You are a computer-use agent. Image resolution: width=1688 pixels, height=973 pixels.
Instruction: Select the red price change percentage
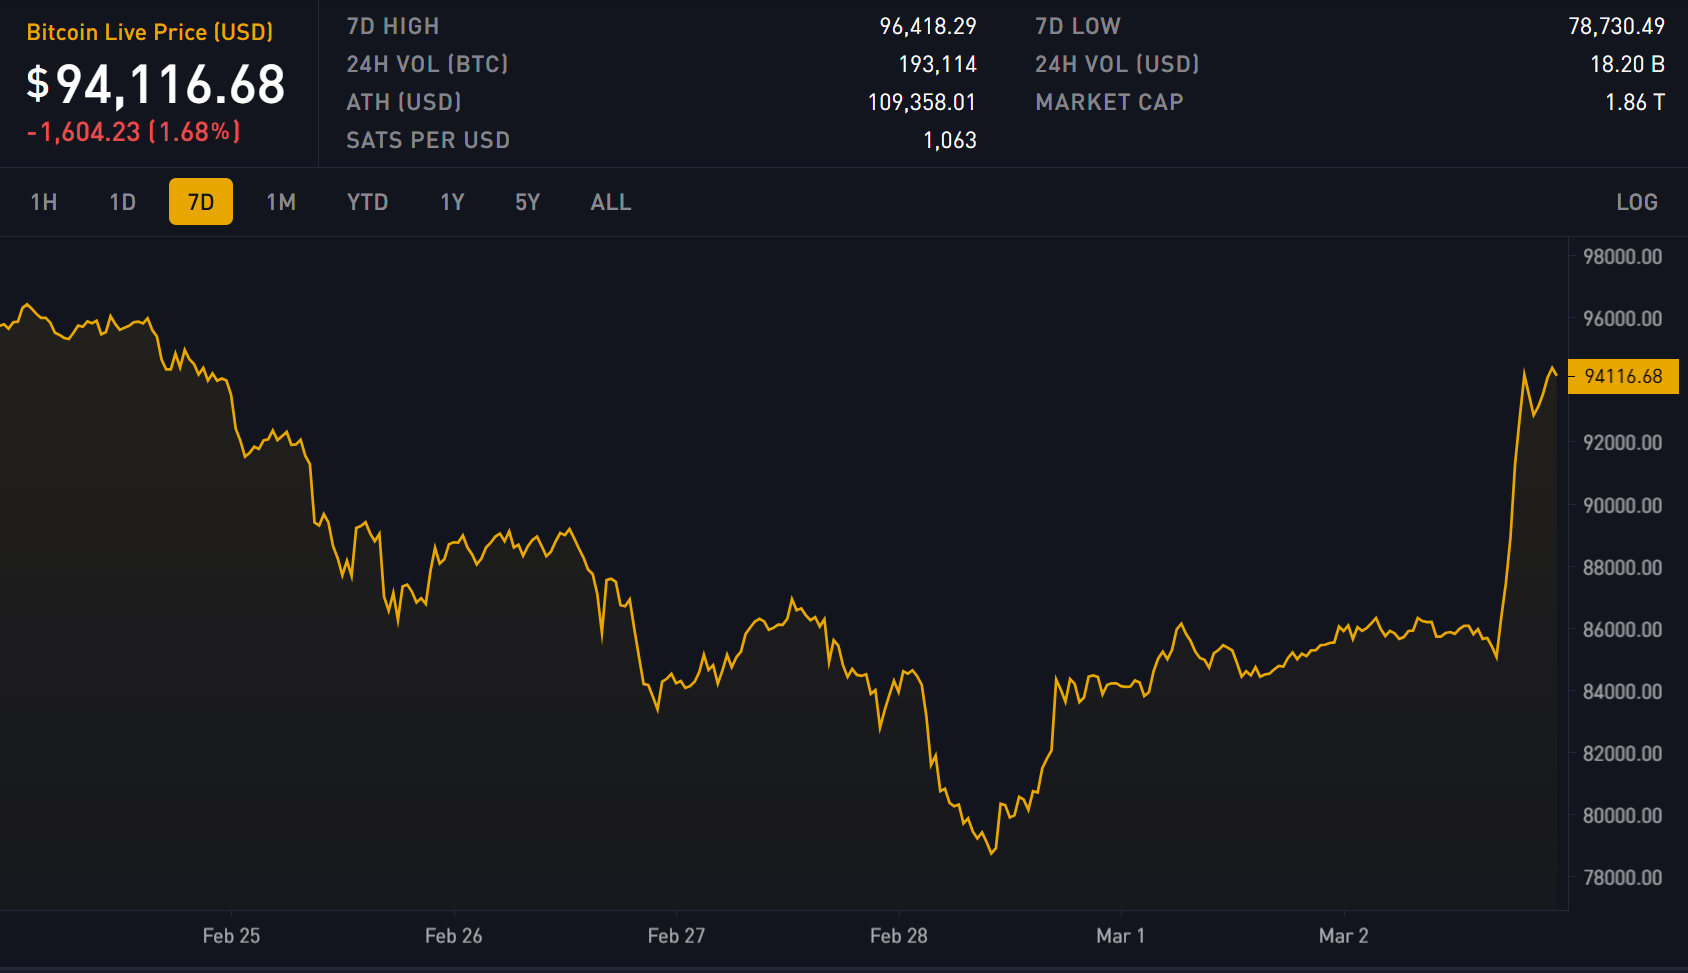[x=135, y=131]
